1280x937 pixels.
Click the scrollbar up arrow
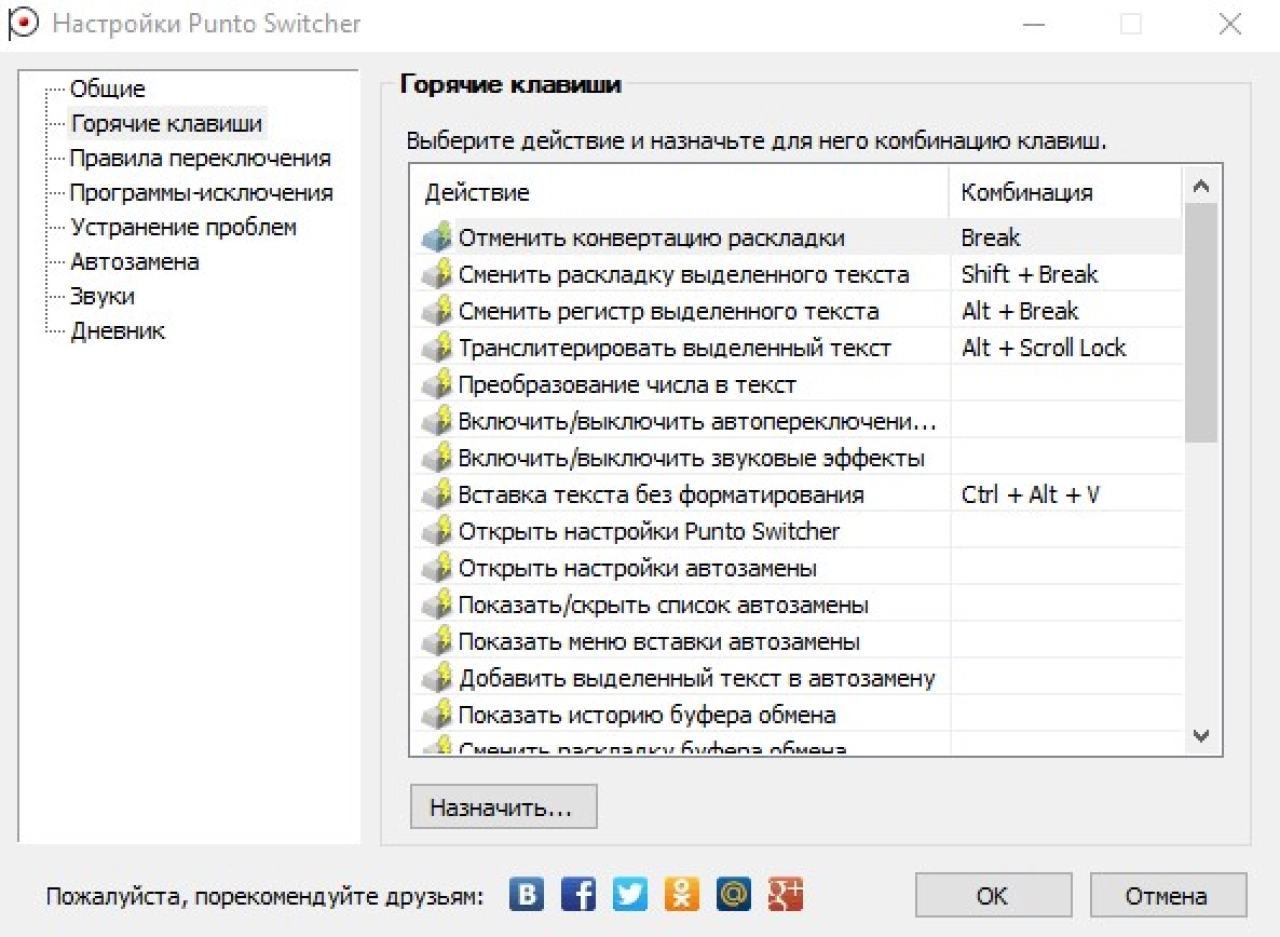(x=1201, y=186)
